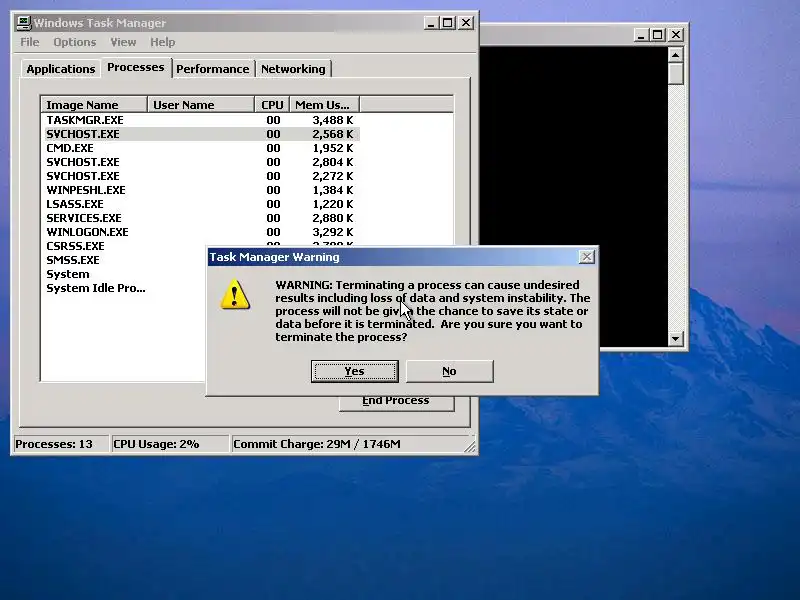Click the Task Manager resize grip corner

pyautogui.click(x=470, y=447)
